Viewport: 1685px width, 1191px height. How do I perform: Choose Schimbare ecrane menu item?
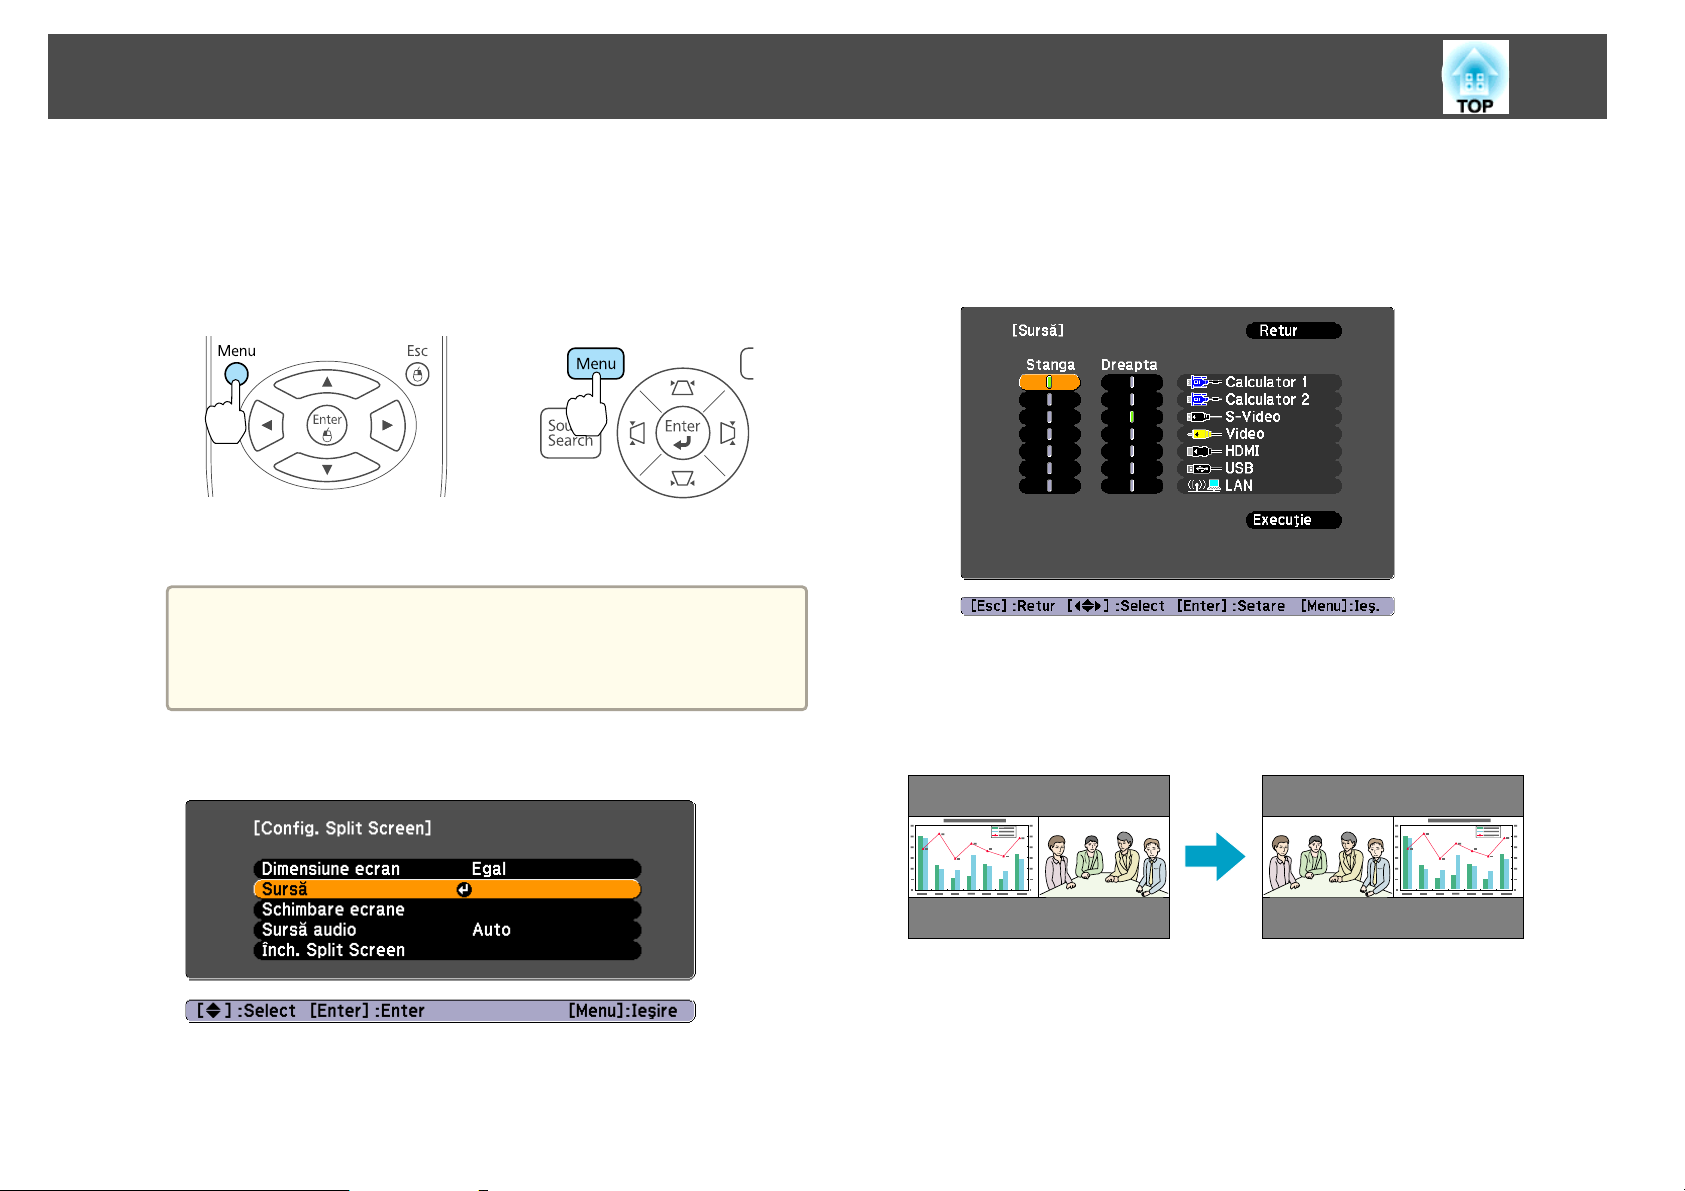(447, 909)
